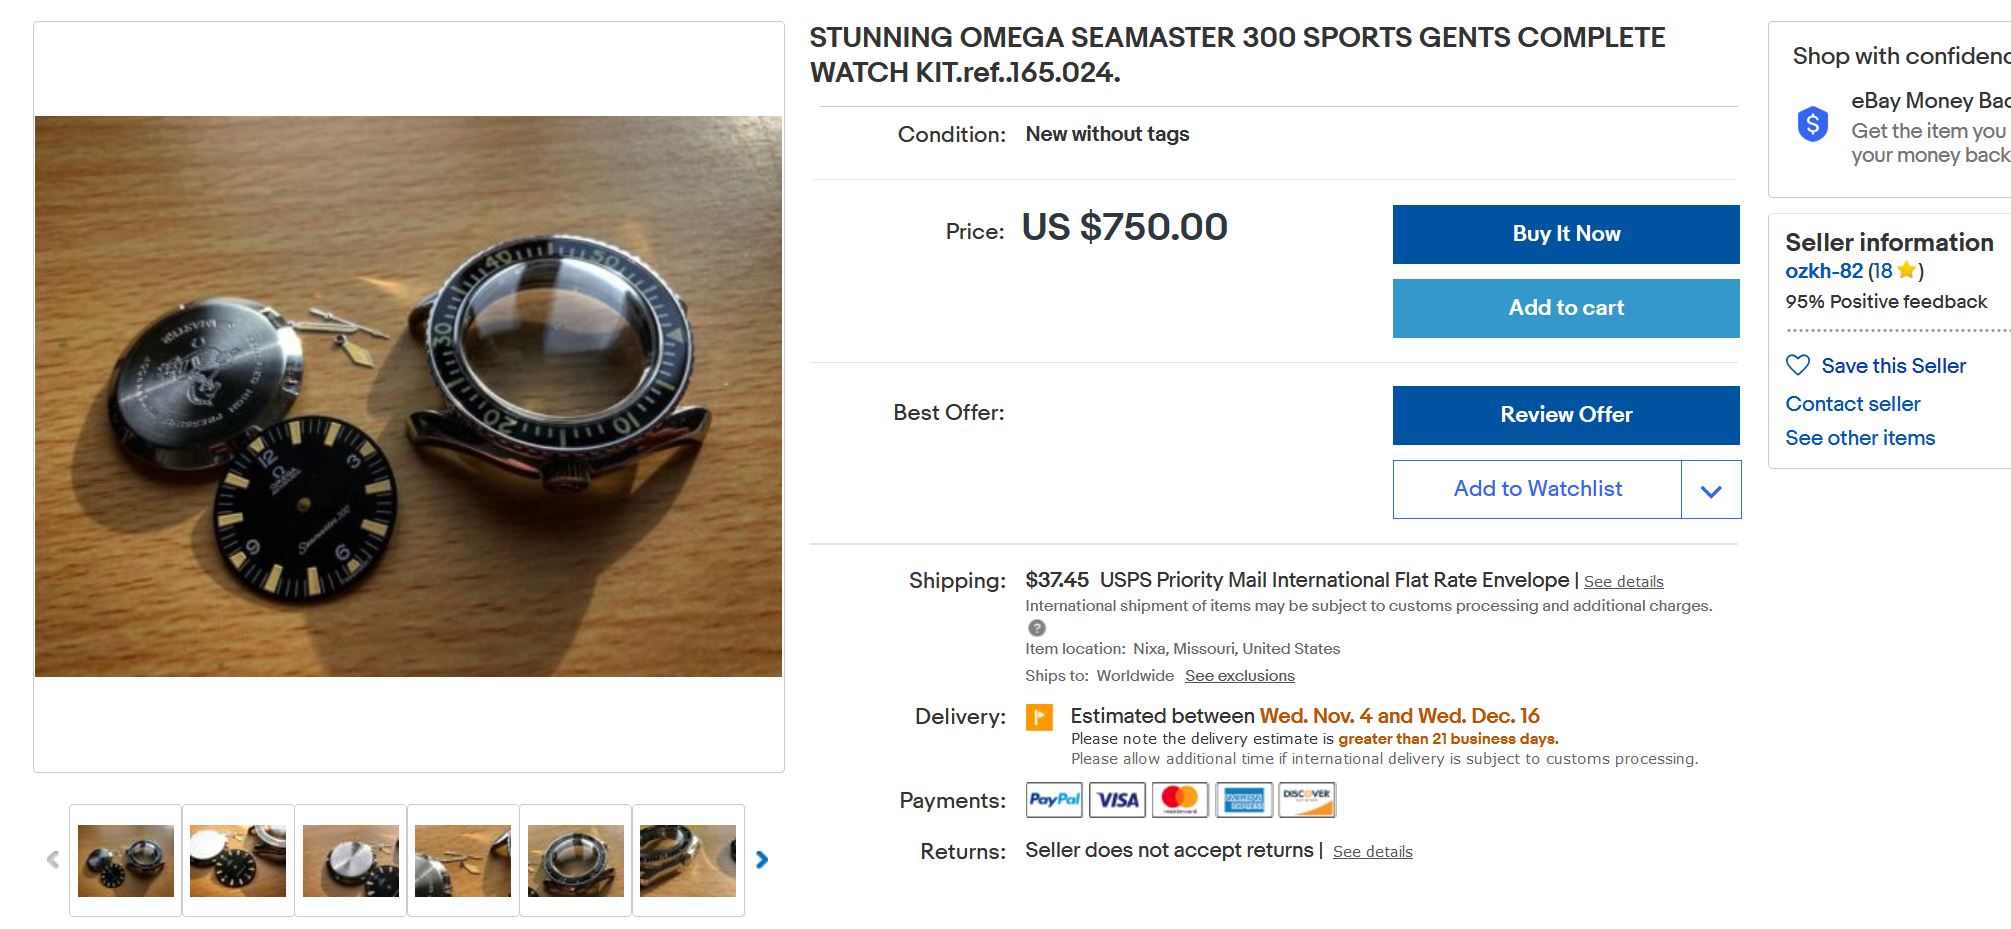Open seller profile ozkh-82
The image size is (2011, 929).
(x=1823, y=271)
